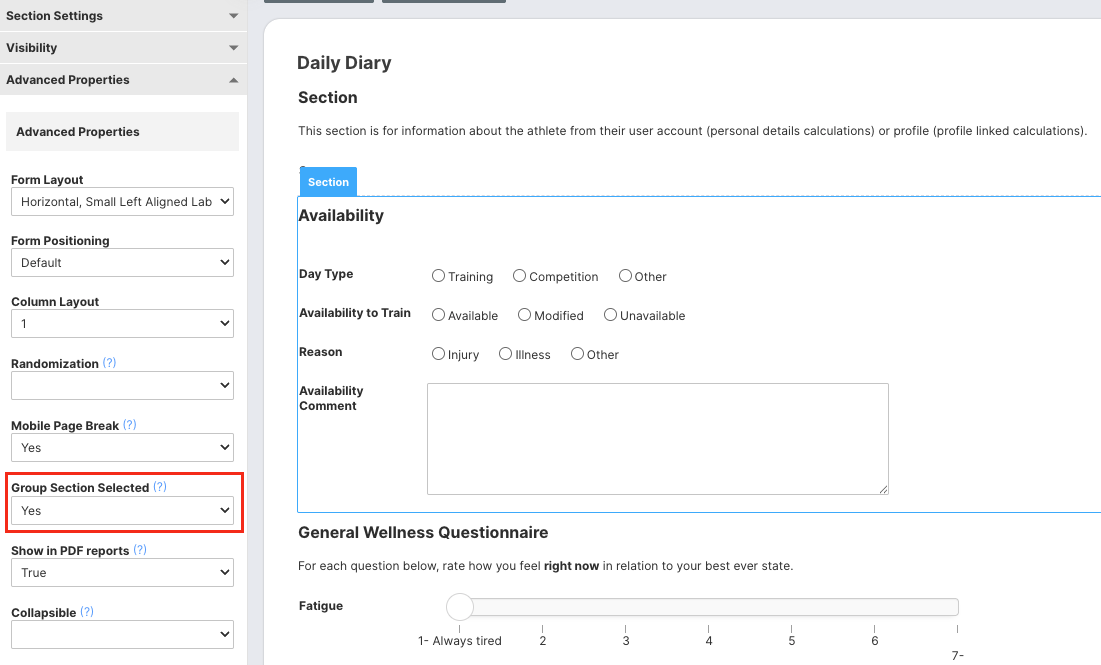Open the Group Section Selected dropdown

pos(122,511)
